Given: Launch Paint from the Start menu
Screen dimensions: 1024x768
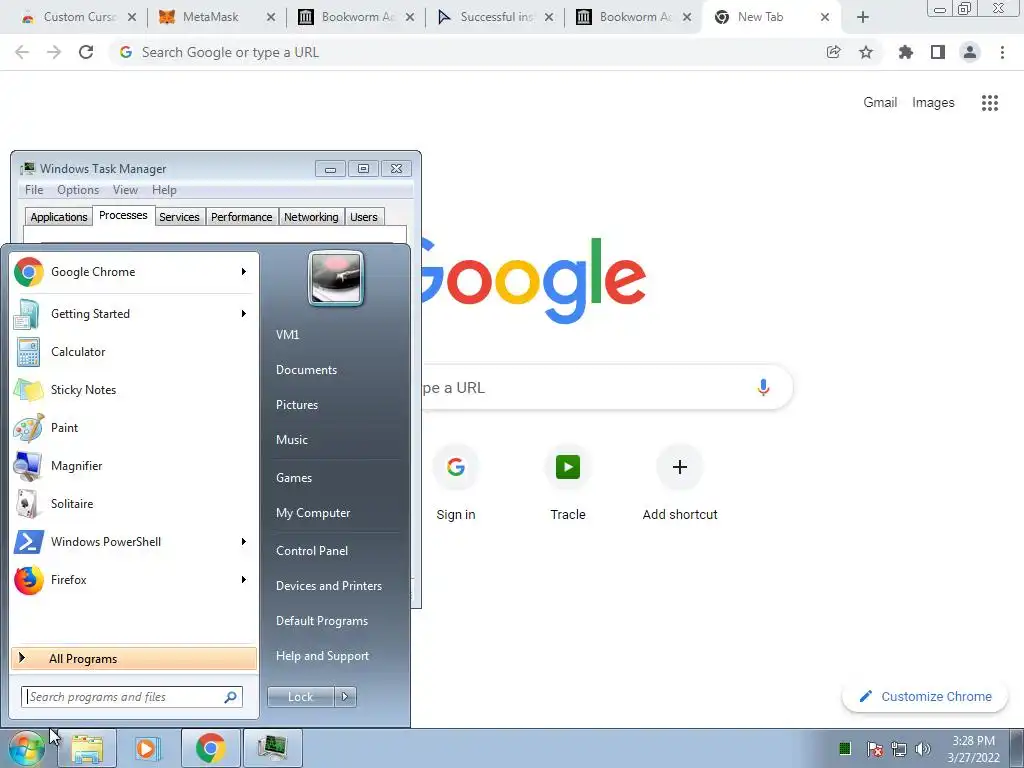Looking at the screenshot, I should (134, 428).
